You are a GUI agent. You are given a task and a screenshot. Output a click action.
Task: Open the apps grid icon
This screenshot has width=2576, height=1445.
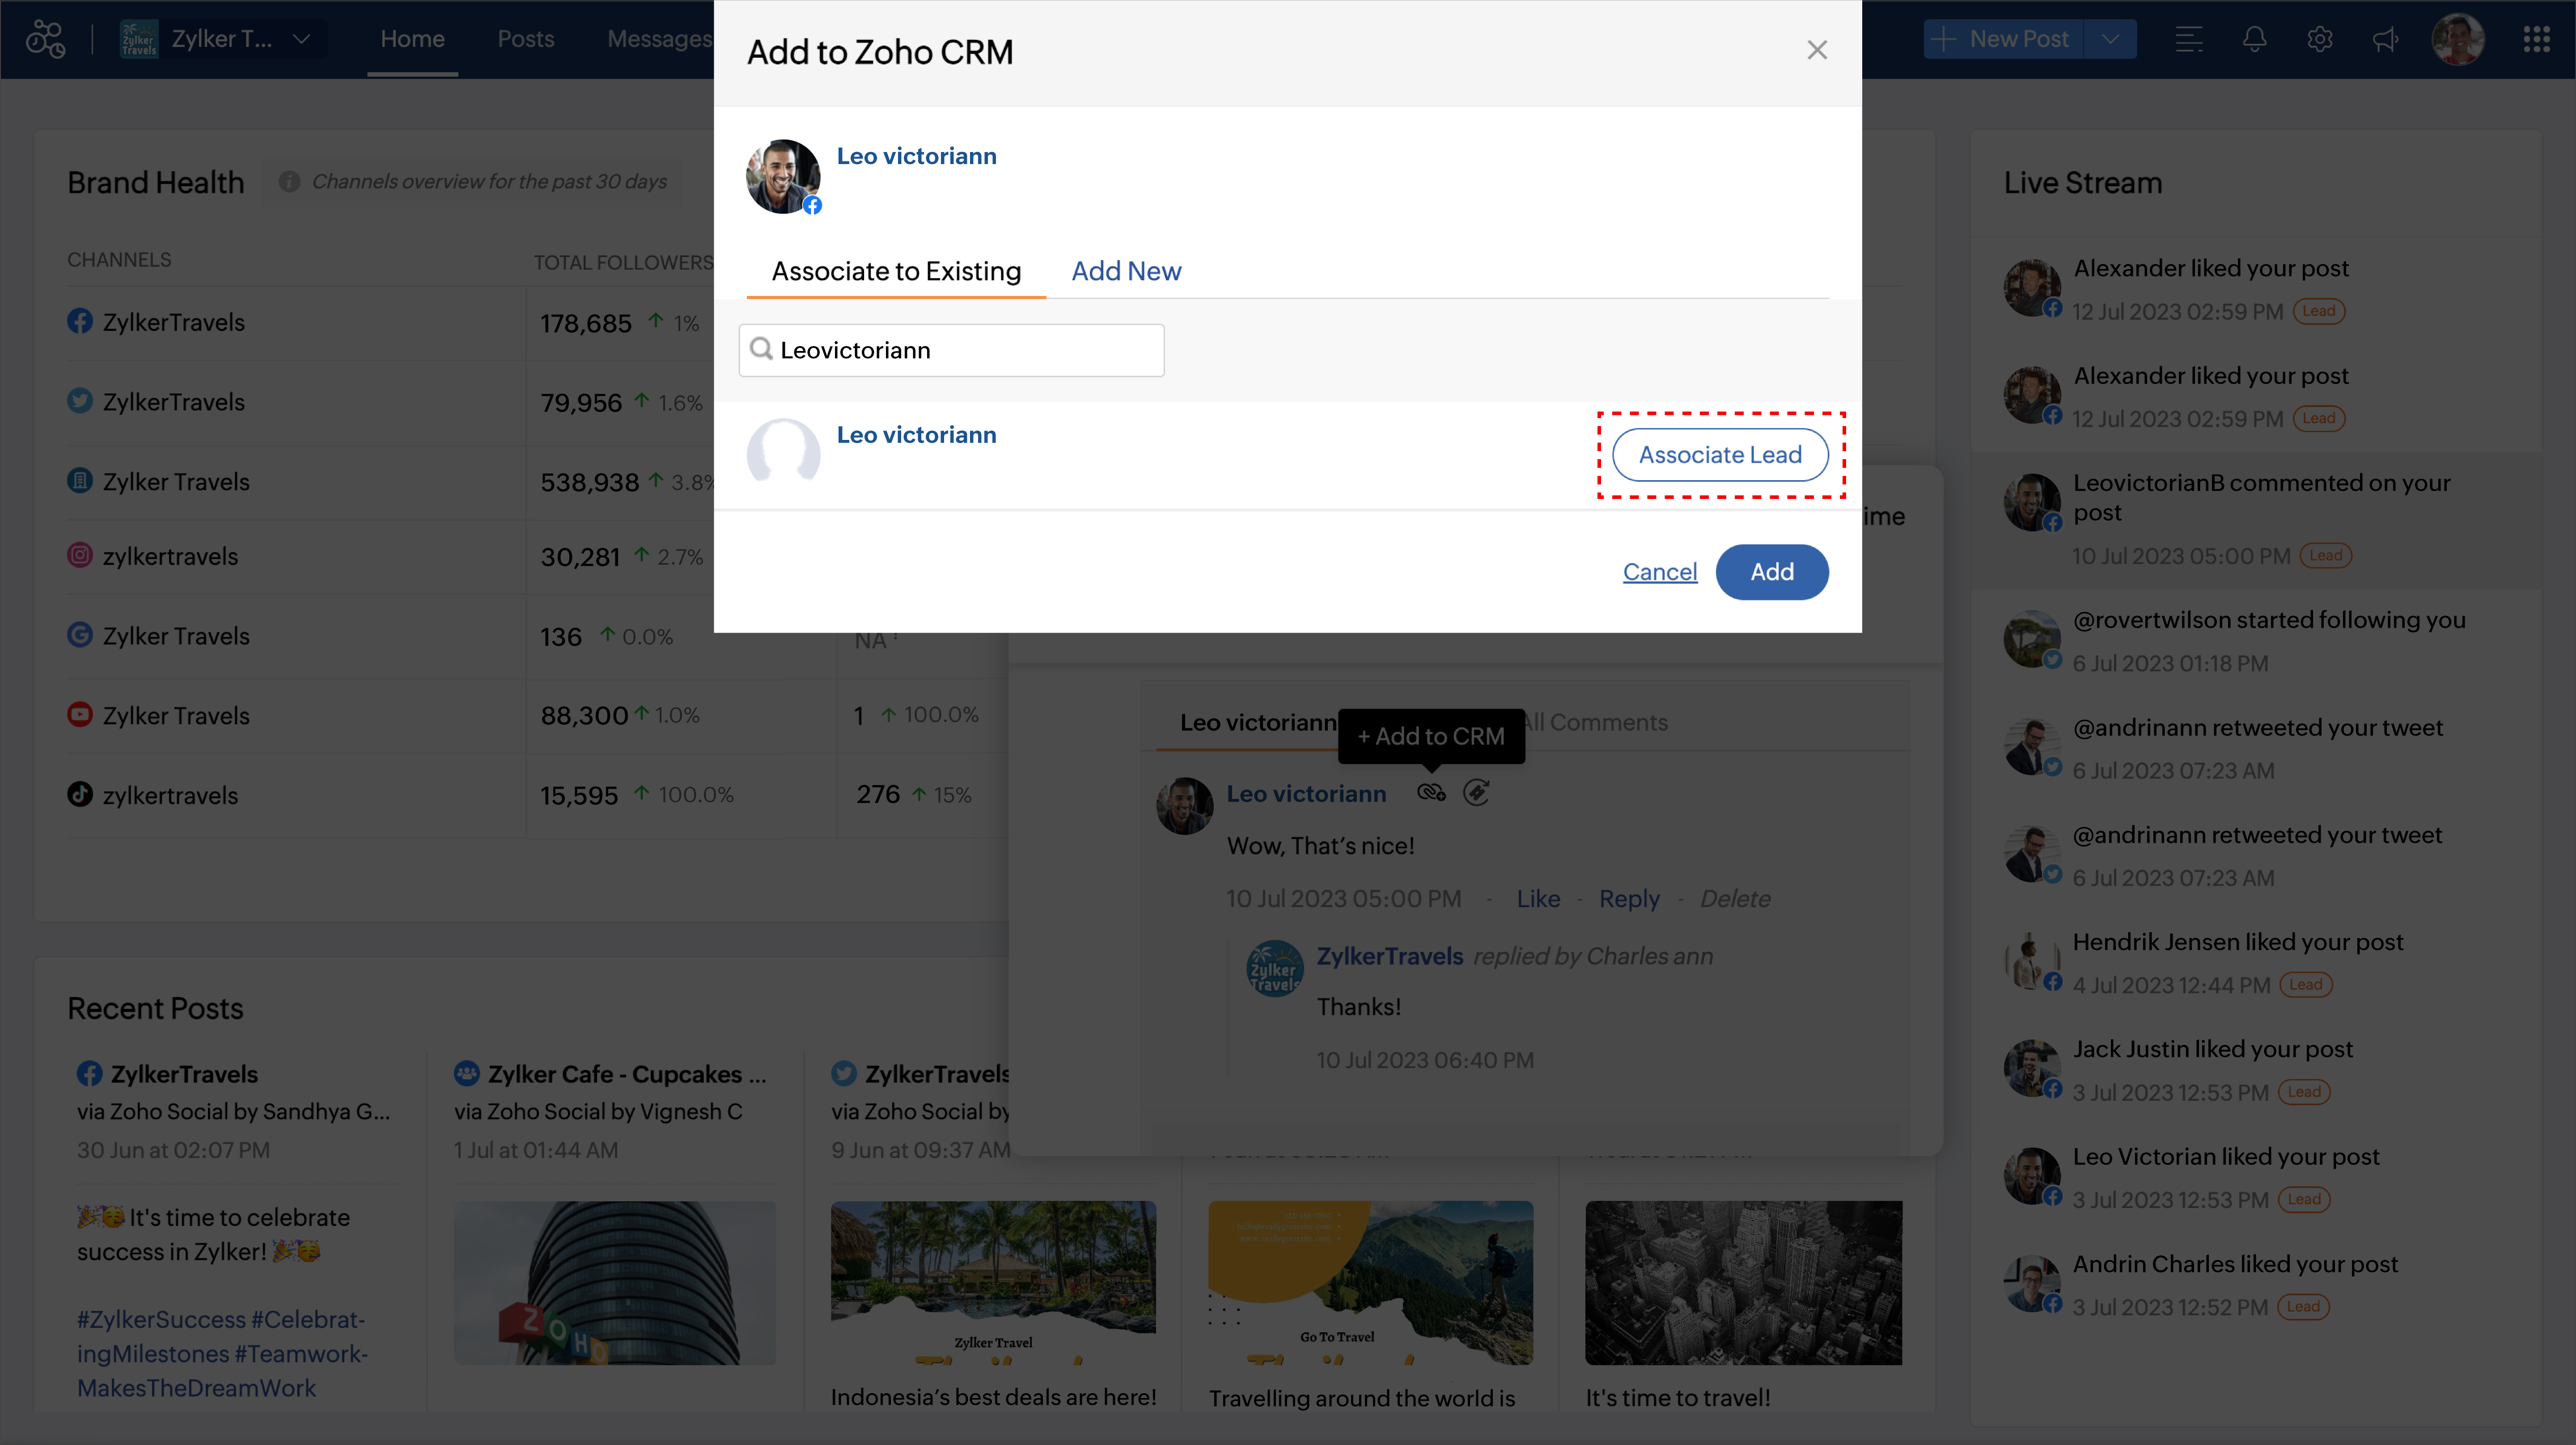(x=2536, y=39)
